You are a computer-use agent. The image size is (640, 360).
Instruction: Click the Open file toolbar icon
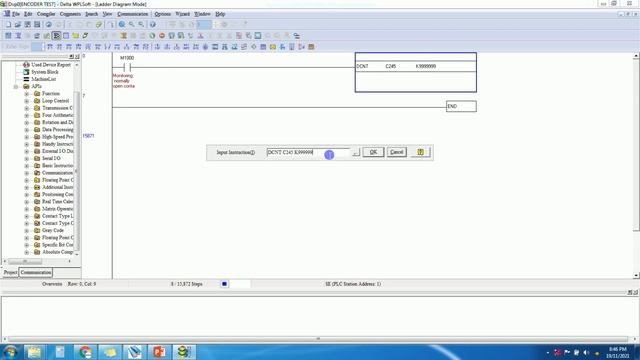tap(18, 24)
